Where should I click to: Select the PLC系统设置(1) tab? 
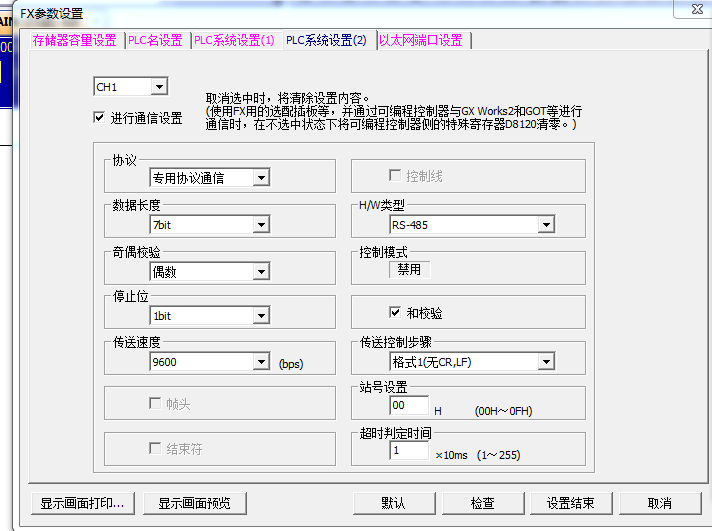click(x=234, y=41)
